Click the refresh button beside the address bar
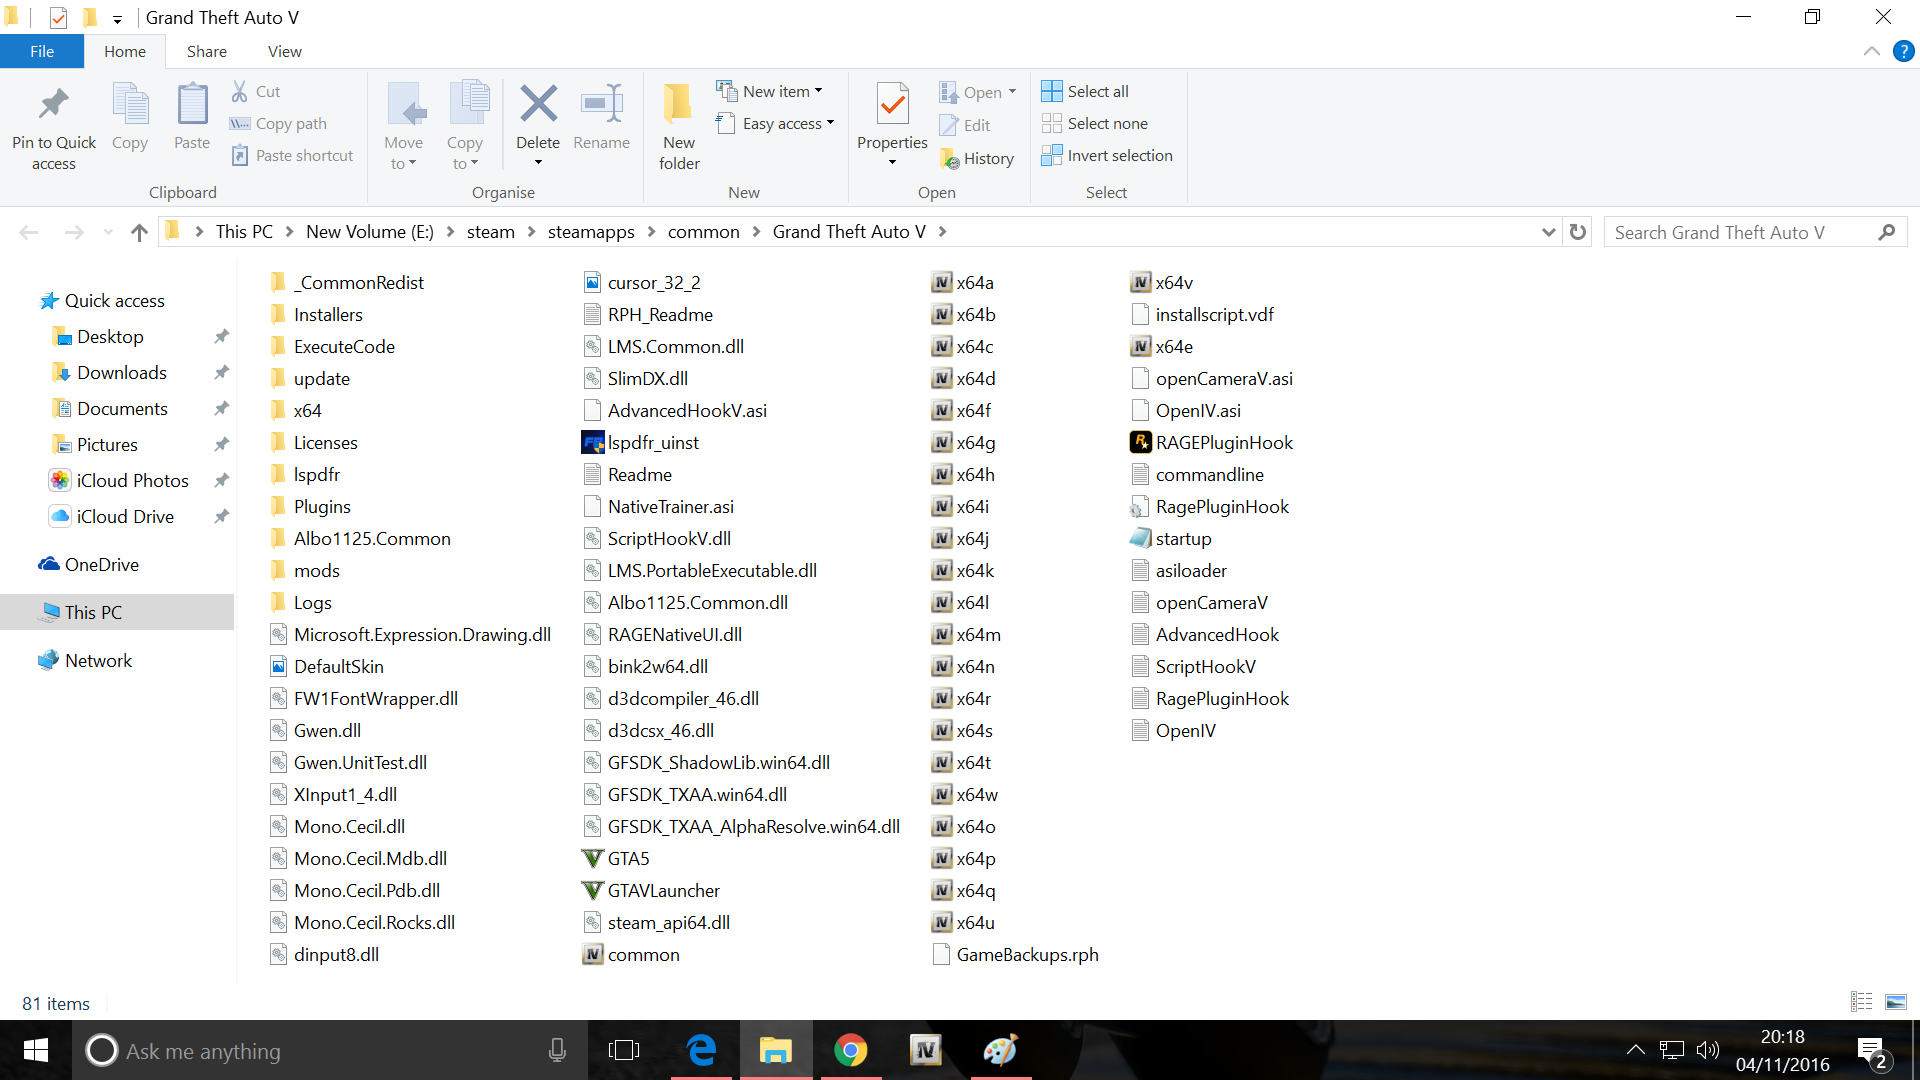 (x=1578, y=232)
